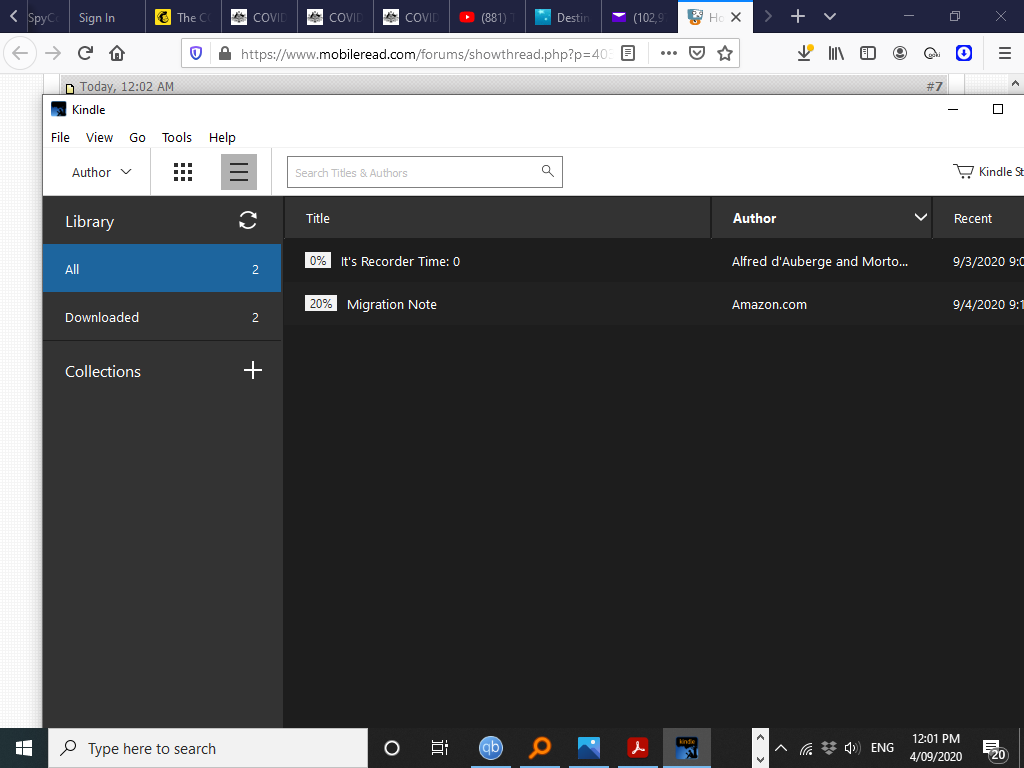The height and width of the screenshot is (768, 1024).
Task: Click ENG language indicator in tray
Action: point(882,748)
